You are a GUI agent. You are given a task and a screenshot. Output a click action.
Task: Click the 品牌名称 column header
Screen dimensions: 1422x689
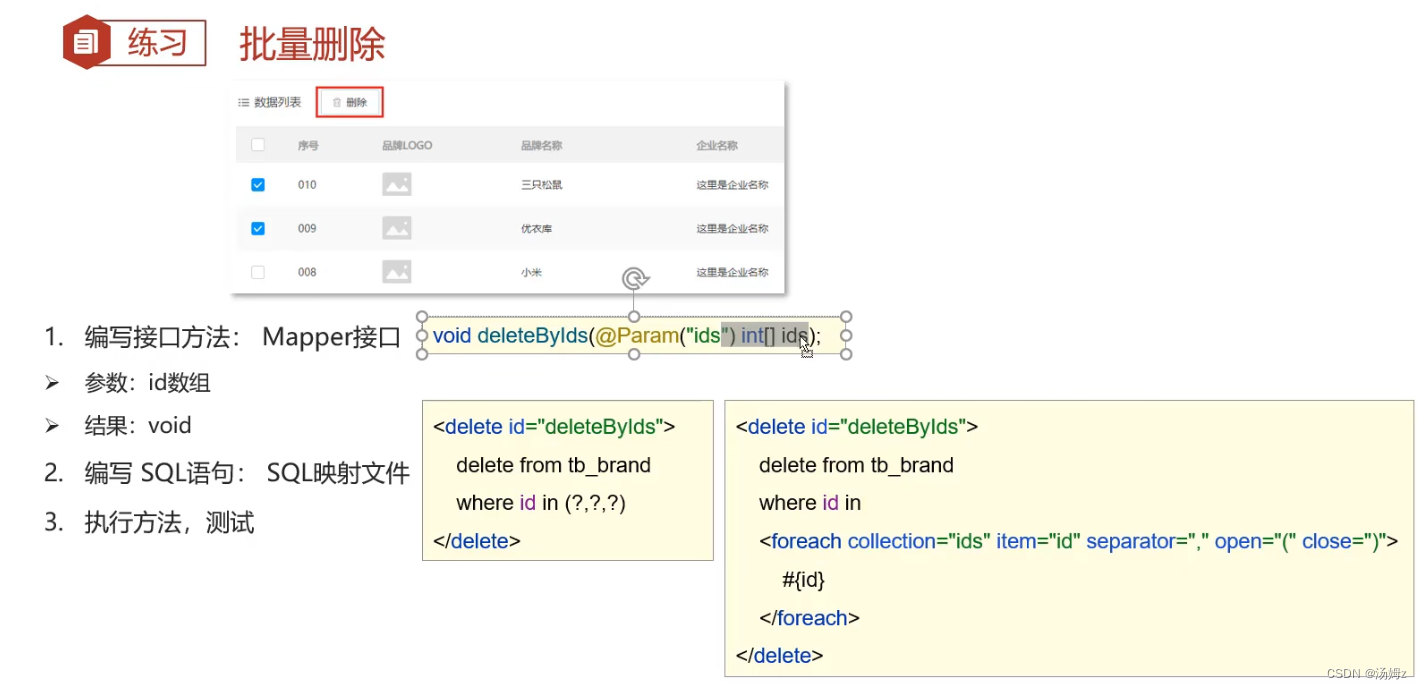click(541, 145)
